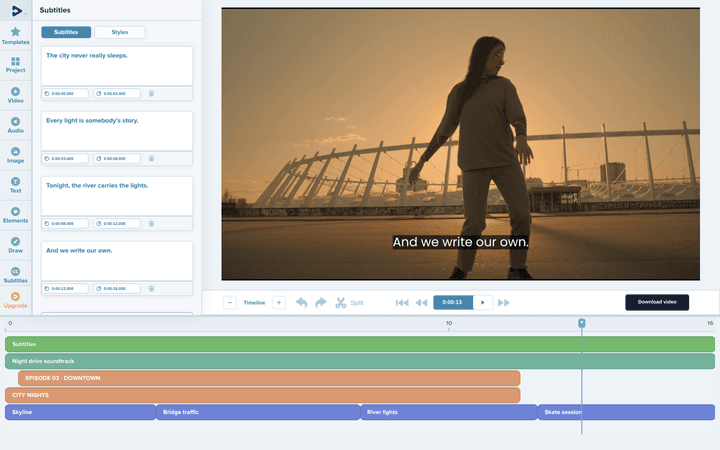Open the Draw tool in the sidebar
This screenshot has height=450, width=720.
[x=16, y=245]
